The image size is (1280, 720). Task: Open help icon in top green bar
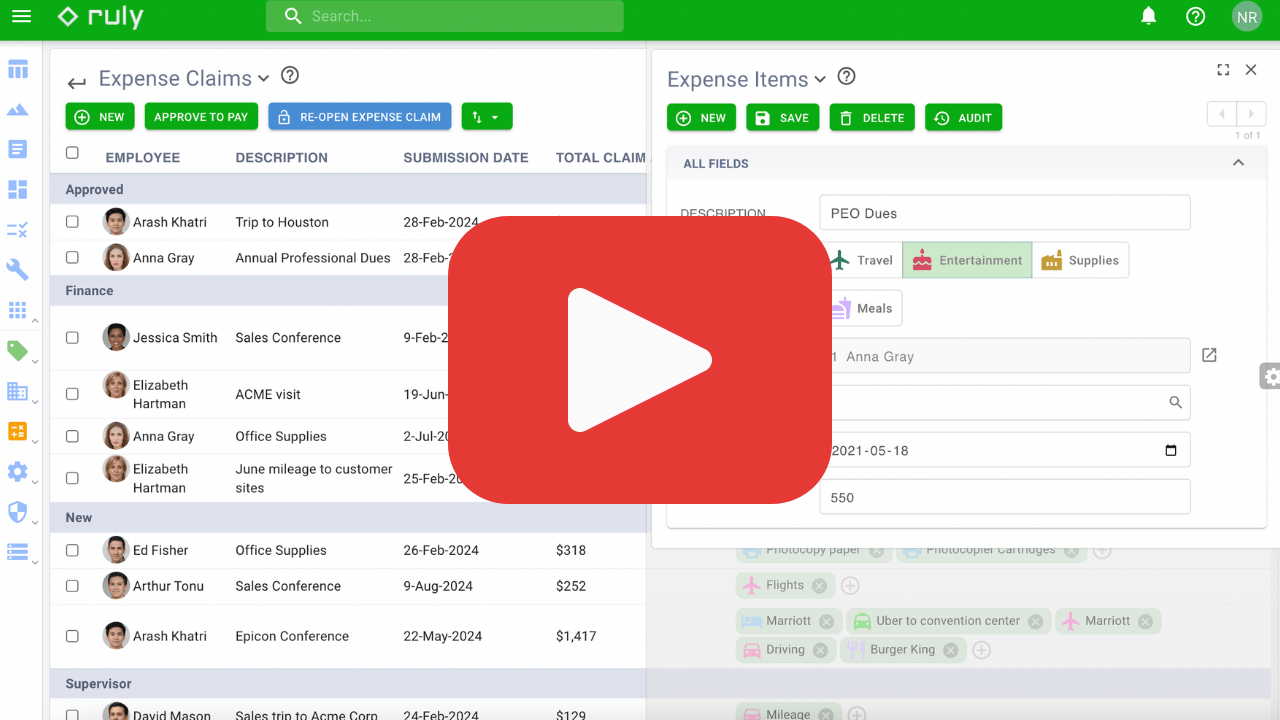[1195, 16]
